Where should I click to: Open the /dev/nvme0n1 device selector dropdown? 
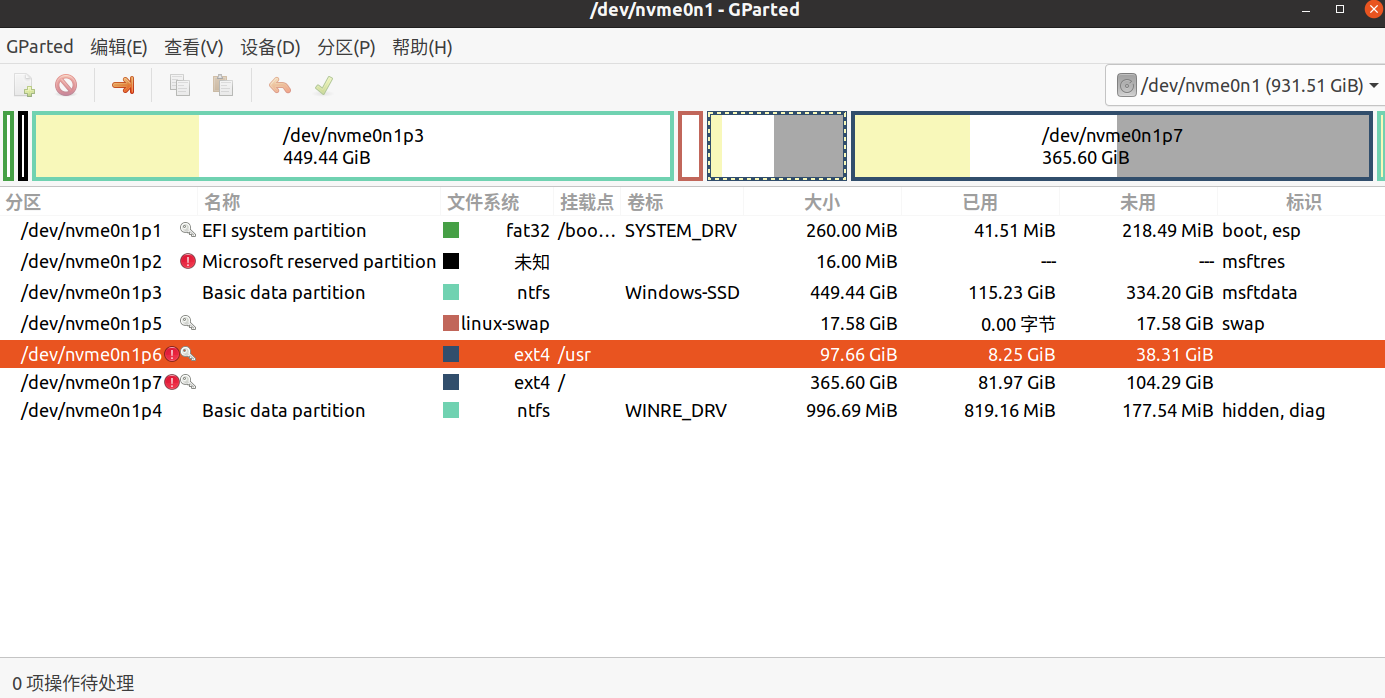click(x=1245, y=86)
